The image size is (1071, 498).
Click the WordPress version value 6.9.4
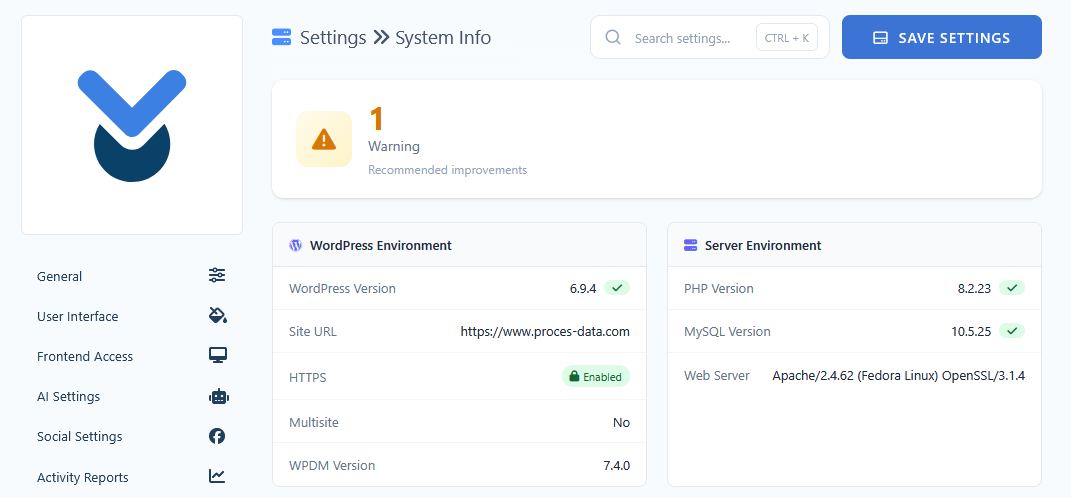pyautogui.click(x=583, y=288)
